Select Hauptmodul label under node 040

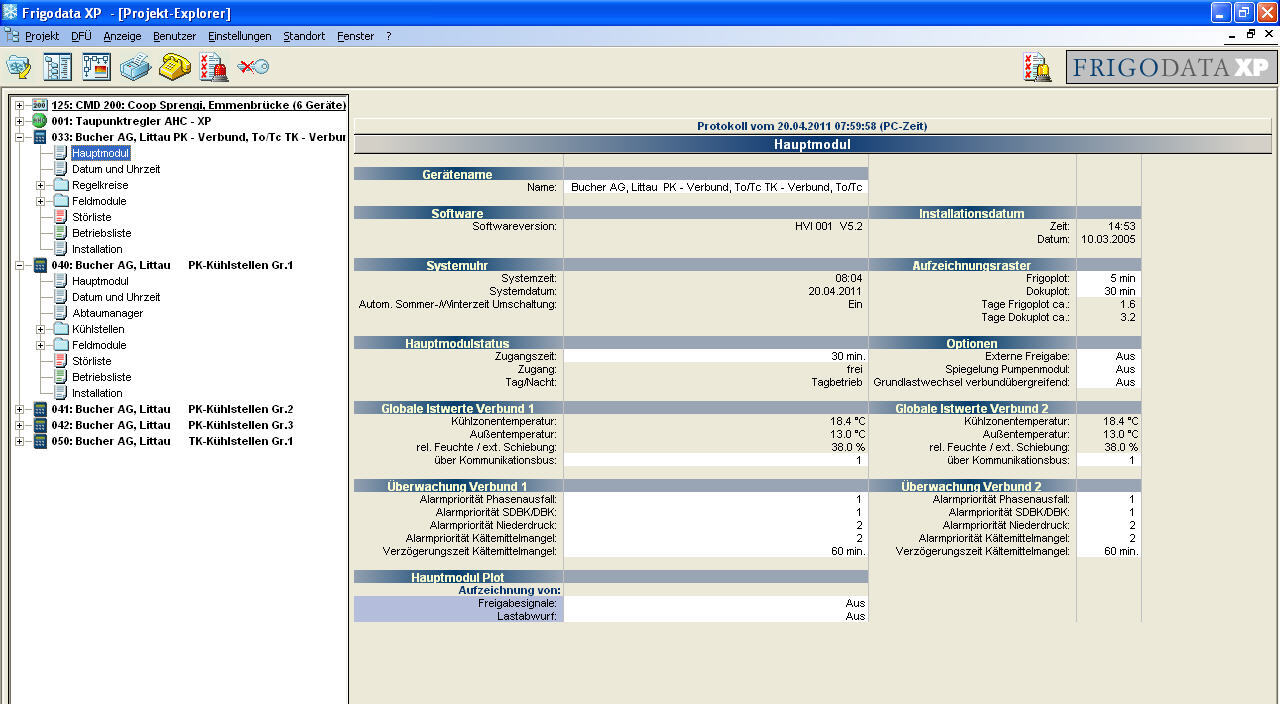pyautogui.click(x=100, y=281)
